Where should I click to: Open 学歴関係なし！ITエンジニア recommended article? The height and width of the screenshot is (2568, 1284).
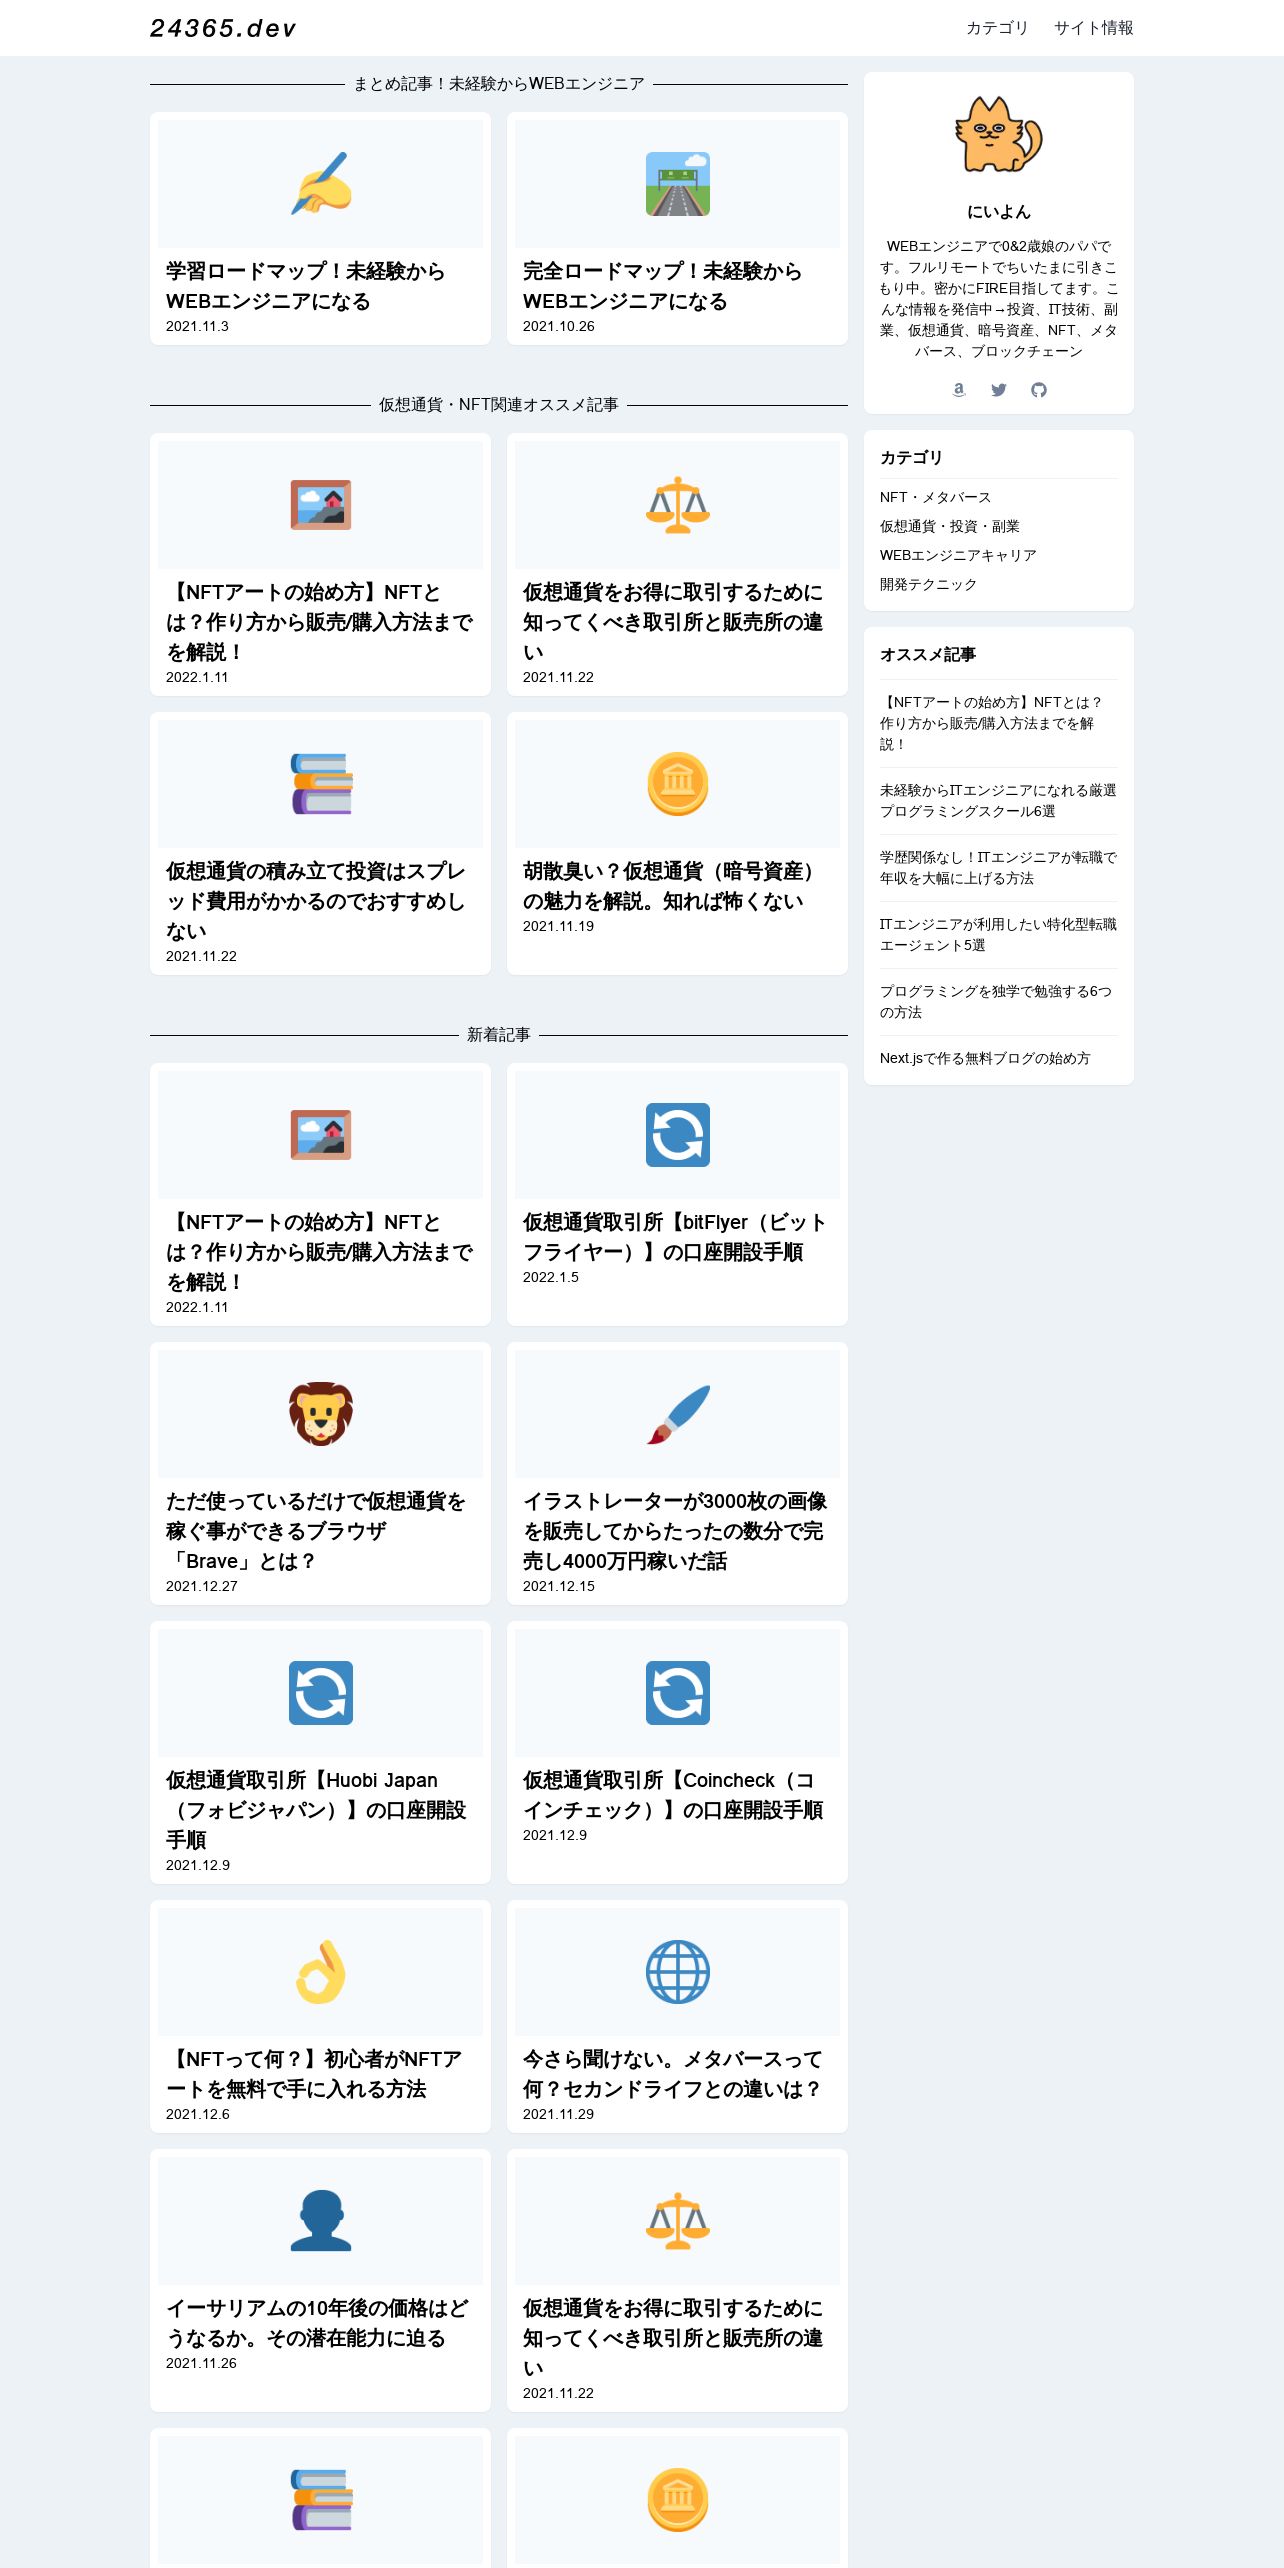(x=998, y=868)
